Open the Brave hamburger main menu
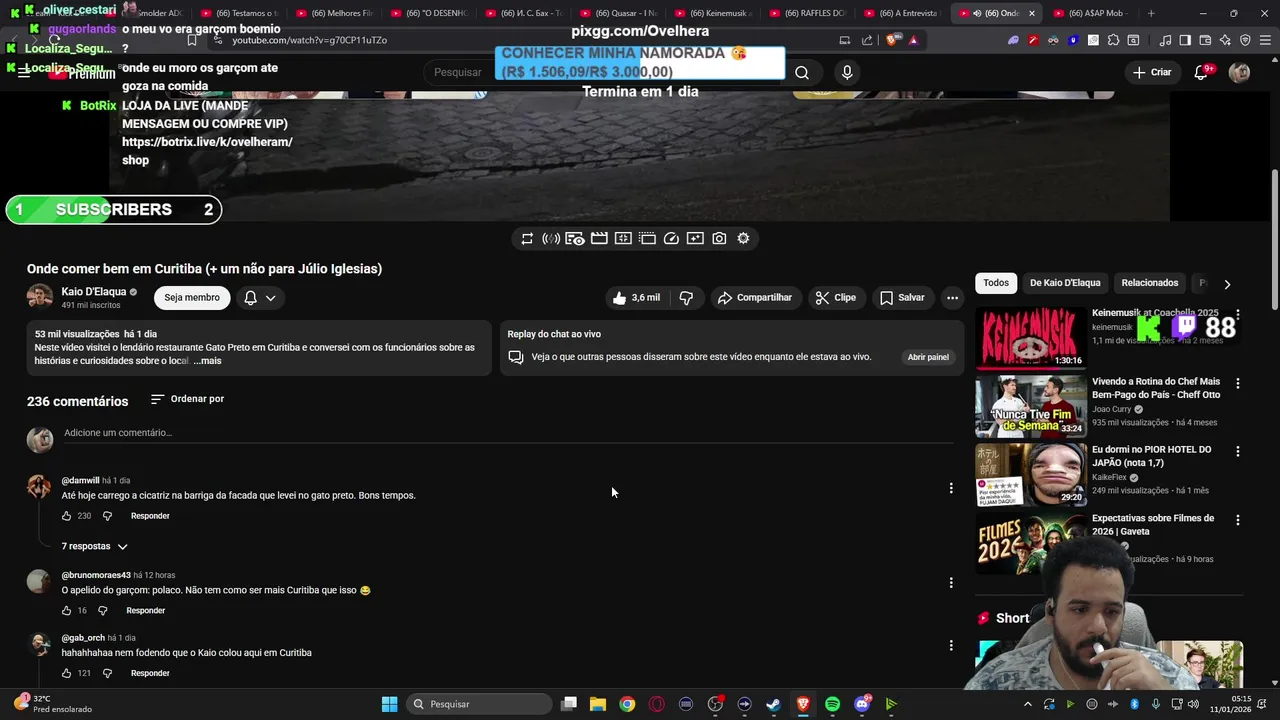 [1265, 41]
